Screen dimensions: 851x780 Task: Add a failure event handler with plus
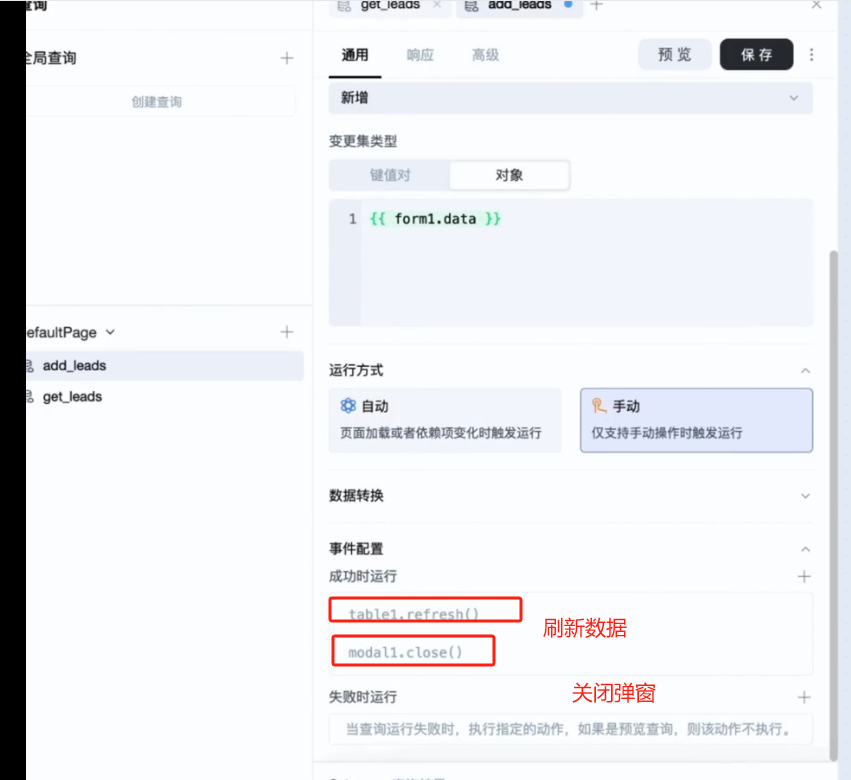point(803,697)
